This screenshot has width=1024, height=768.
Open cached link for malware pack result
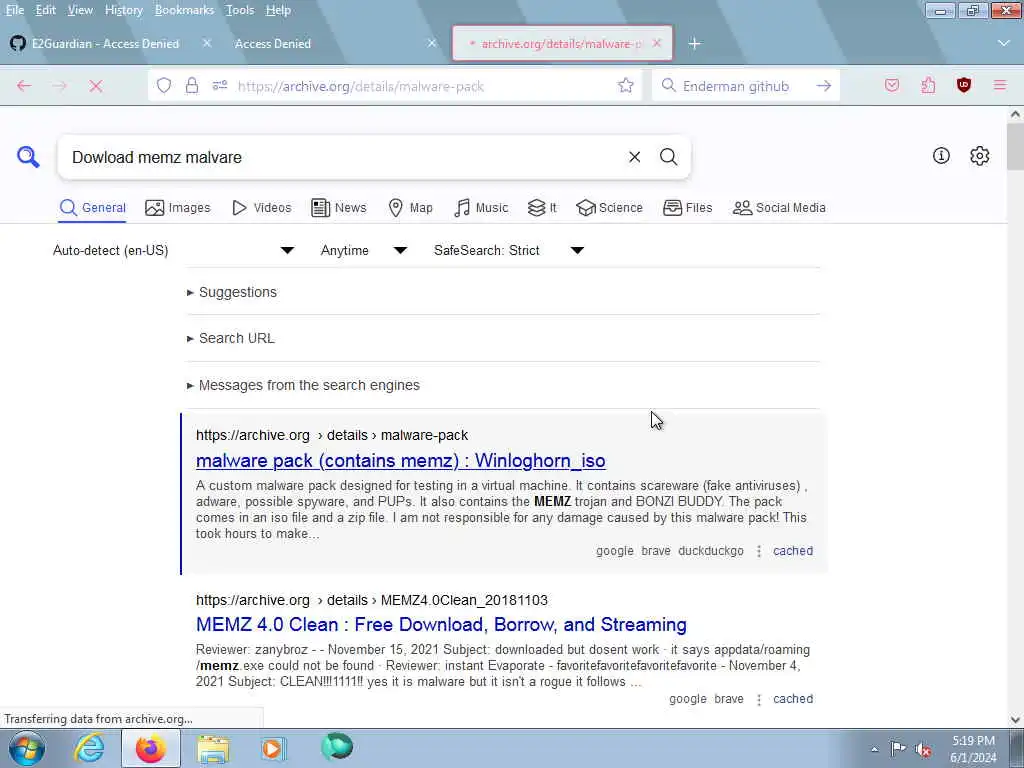click(x=793, y=551)
